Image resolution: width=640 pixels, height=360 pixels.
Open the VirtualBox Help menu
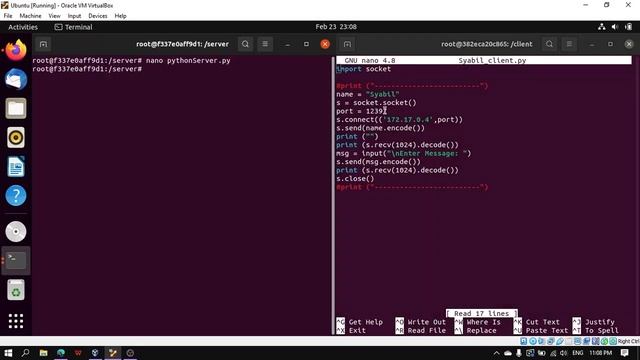(x=120, y=16)
